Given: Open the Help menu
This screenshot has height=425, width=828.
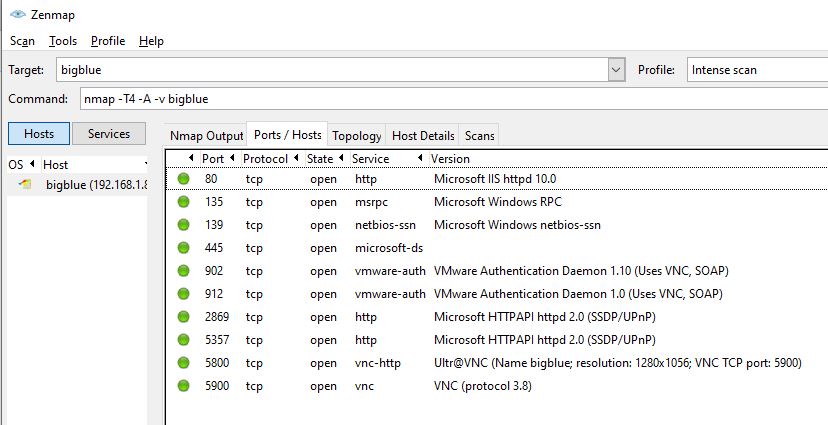Looking at the screenshot, I should coord(151,41).
